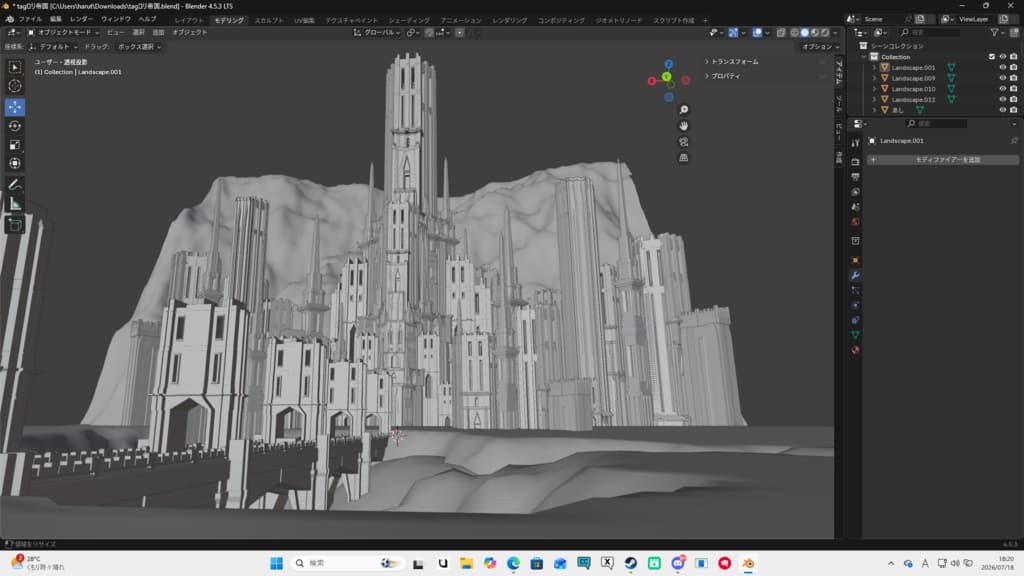Switch perspective/orthographic grid icon
The height and width of the screenshot is (576, 1024).
pyautogui.click(x=683, y=157)
